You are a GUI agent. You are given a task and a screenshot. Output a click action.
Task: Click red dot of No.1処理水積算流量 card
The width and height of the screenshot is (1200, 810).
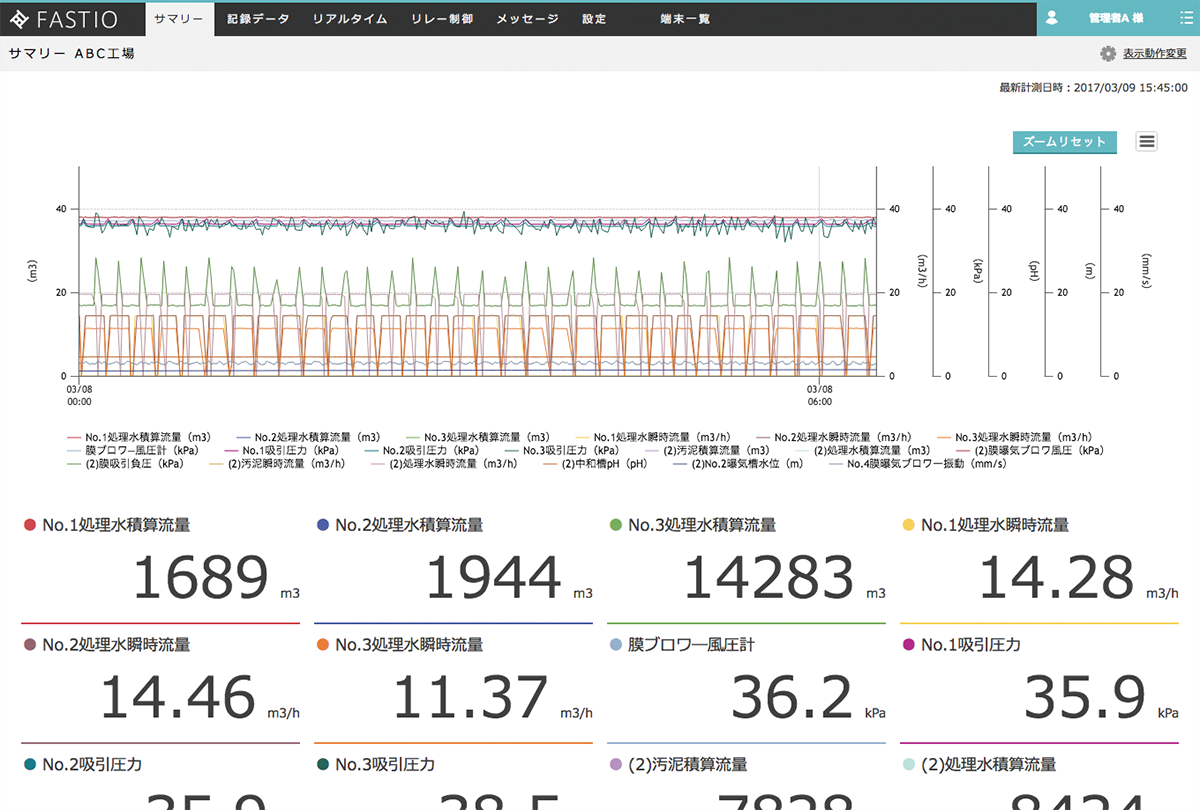point(29,525)
